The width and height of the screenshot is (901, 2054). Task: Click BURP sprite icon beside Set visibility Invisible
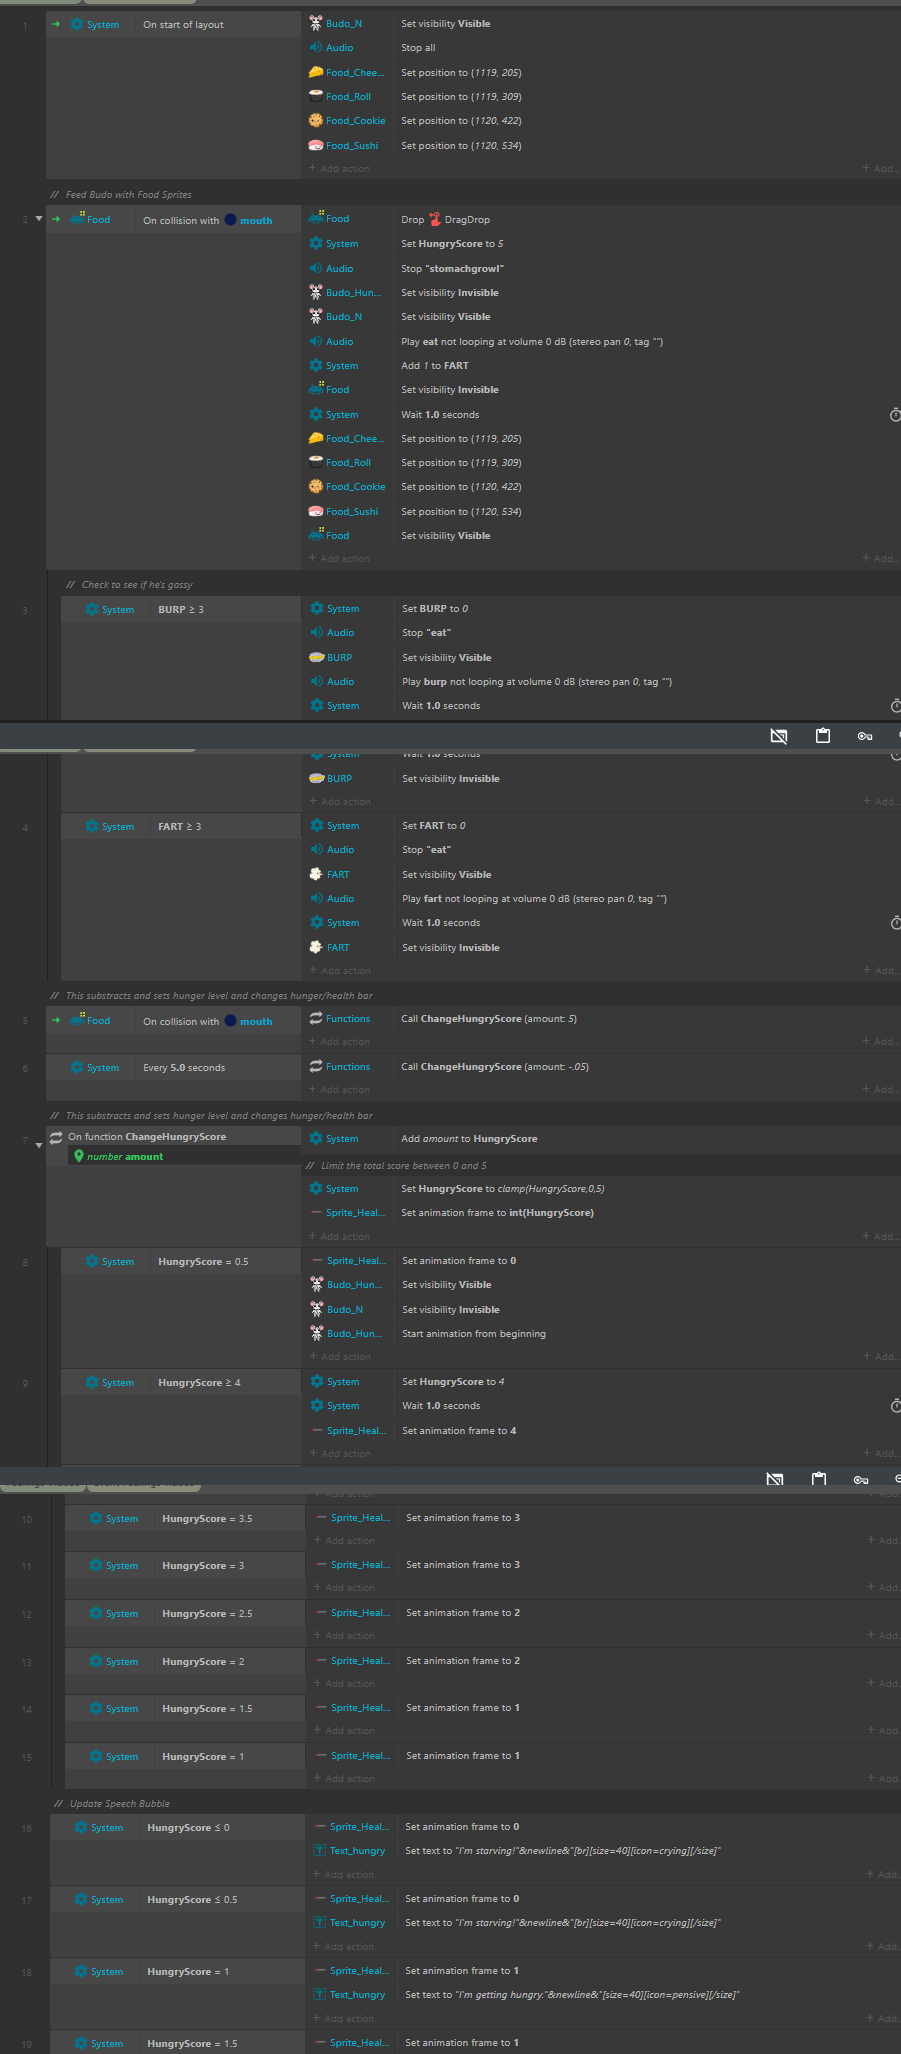317,778
